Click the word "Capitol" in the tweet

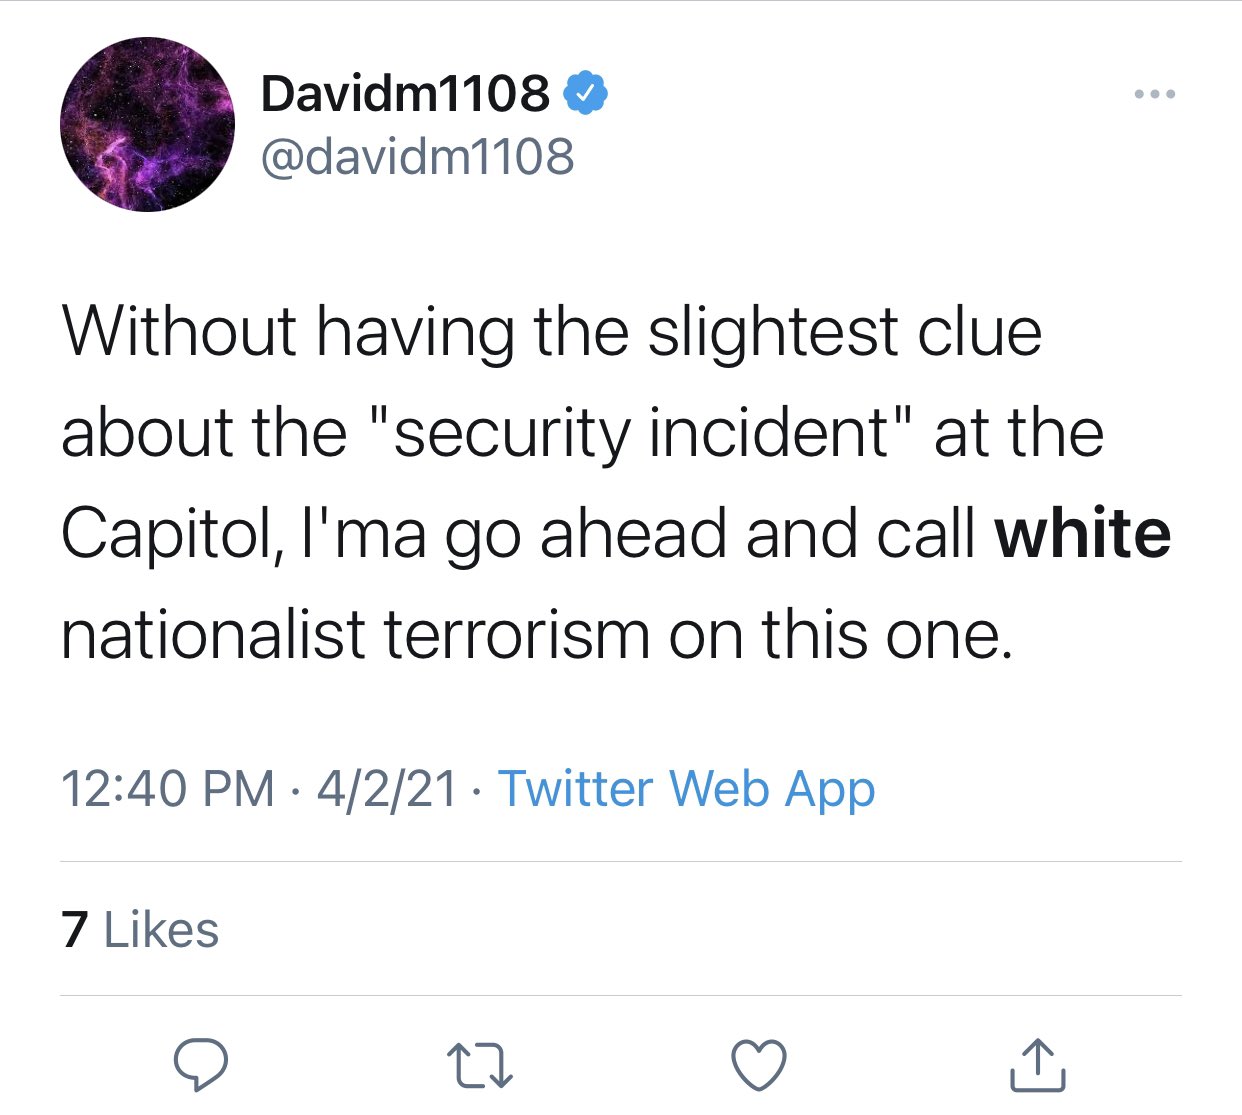[x=165, y=533]
